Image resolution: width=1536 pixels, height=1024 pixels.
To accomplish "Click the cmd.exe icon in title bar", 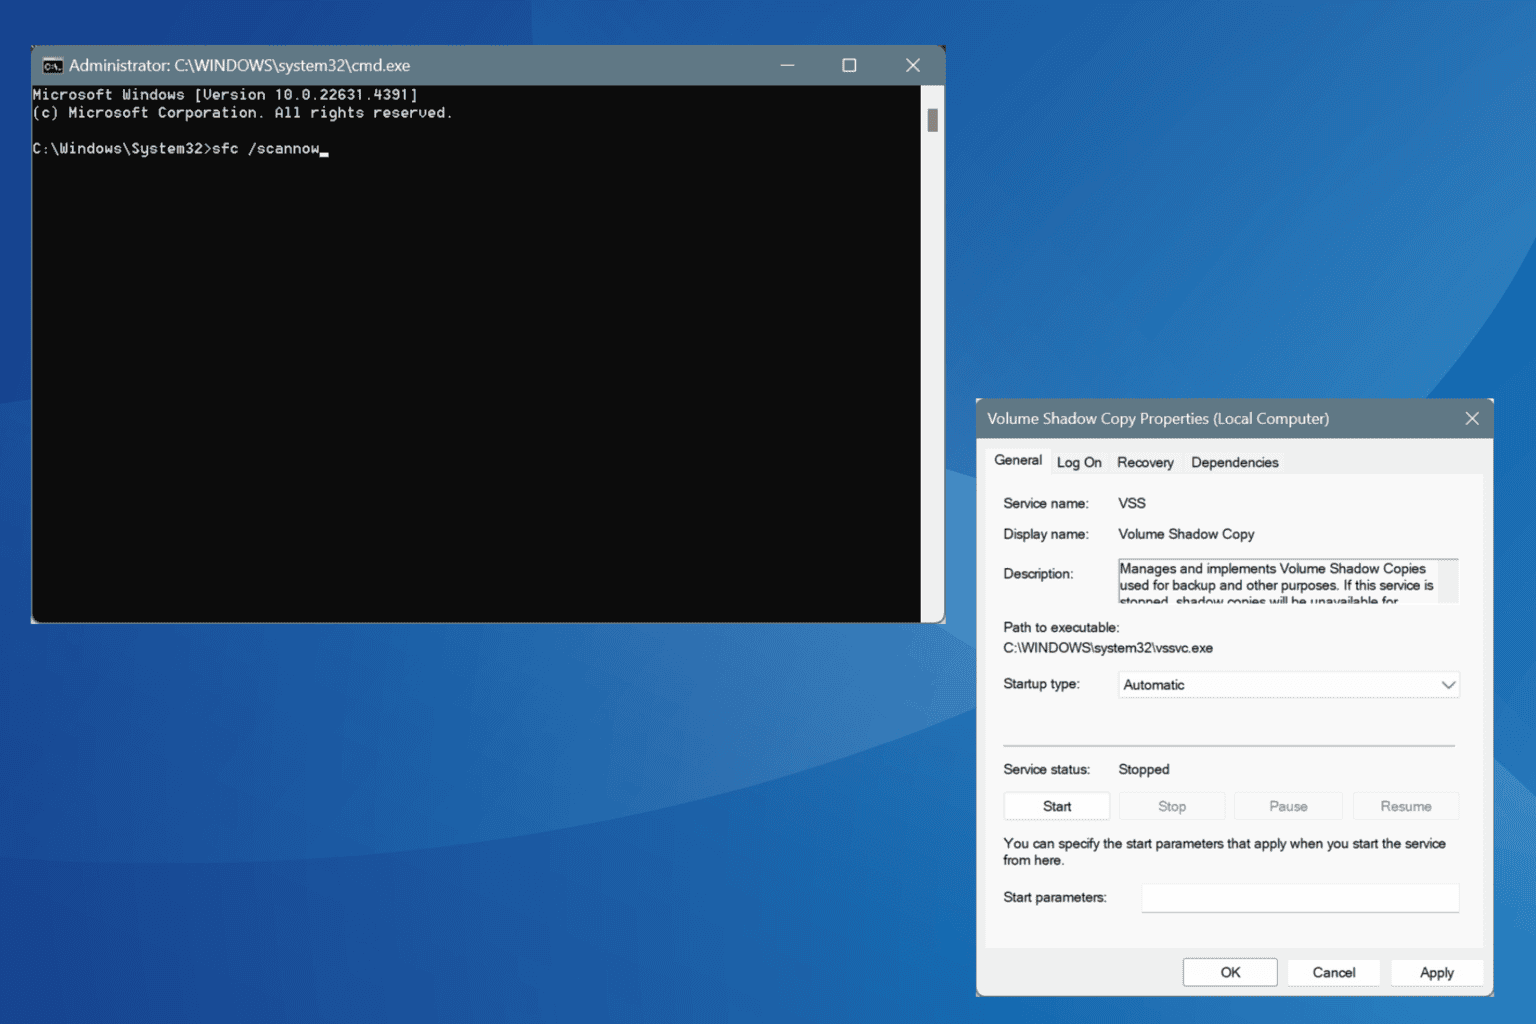I will 52,66.
